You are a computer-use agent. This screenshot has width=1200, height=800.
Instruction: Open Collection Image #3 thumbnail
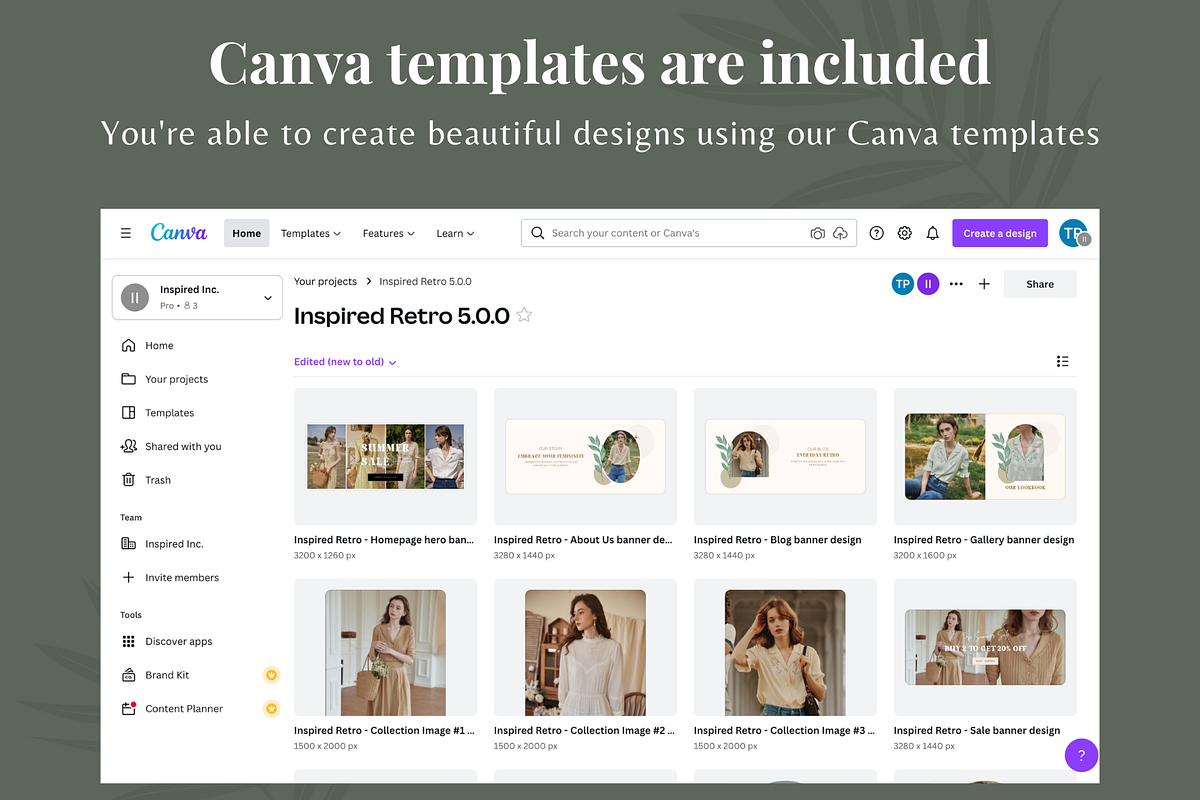point(785,647)
